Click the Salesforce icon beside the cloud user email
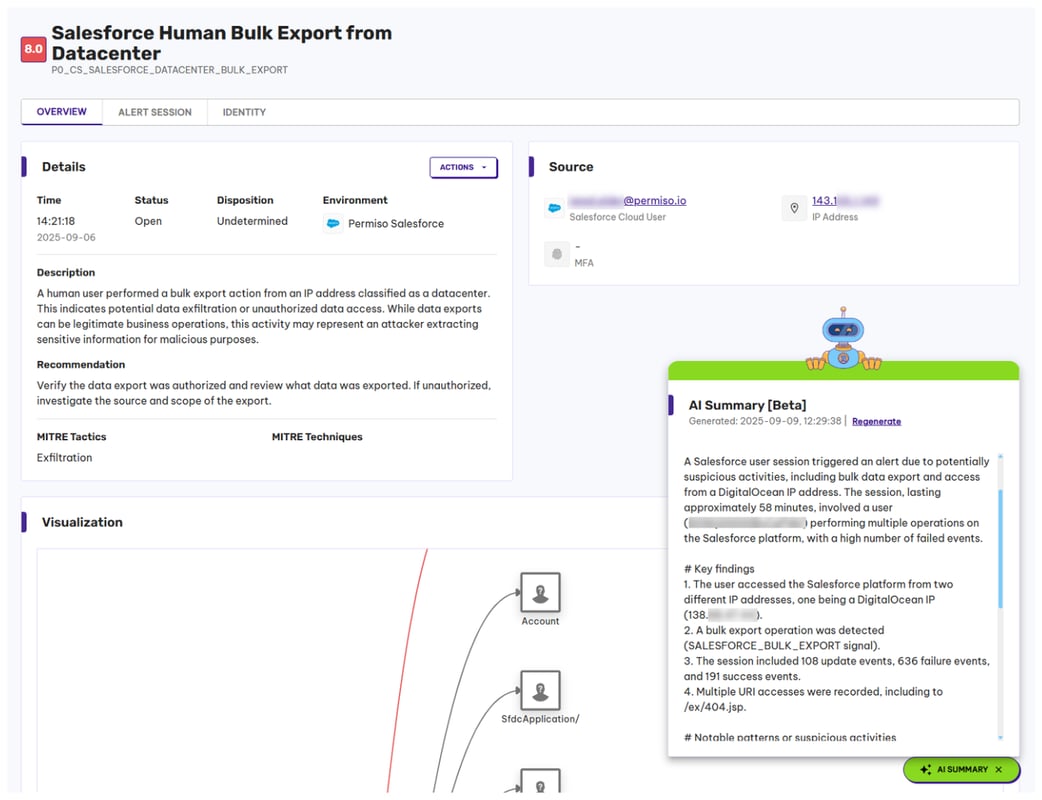1042x800 pixels. [554, 208]
